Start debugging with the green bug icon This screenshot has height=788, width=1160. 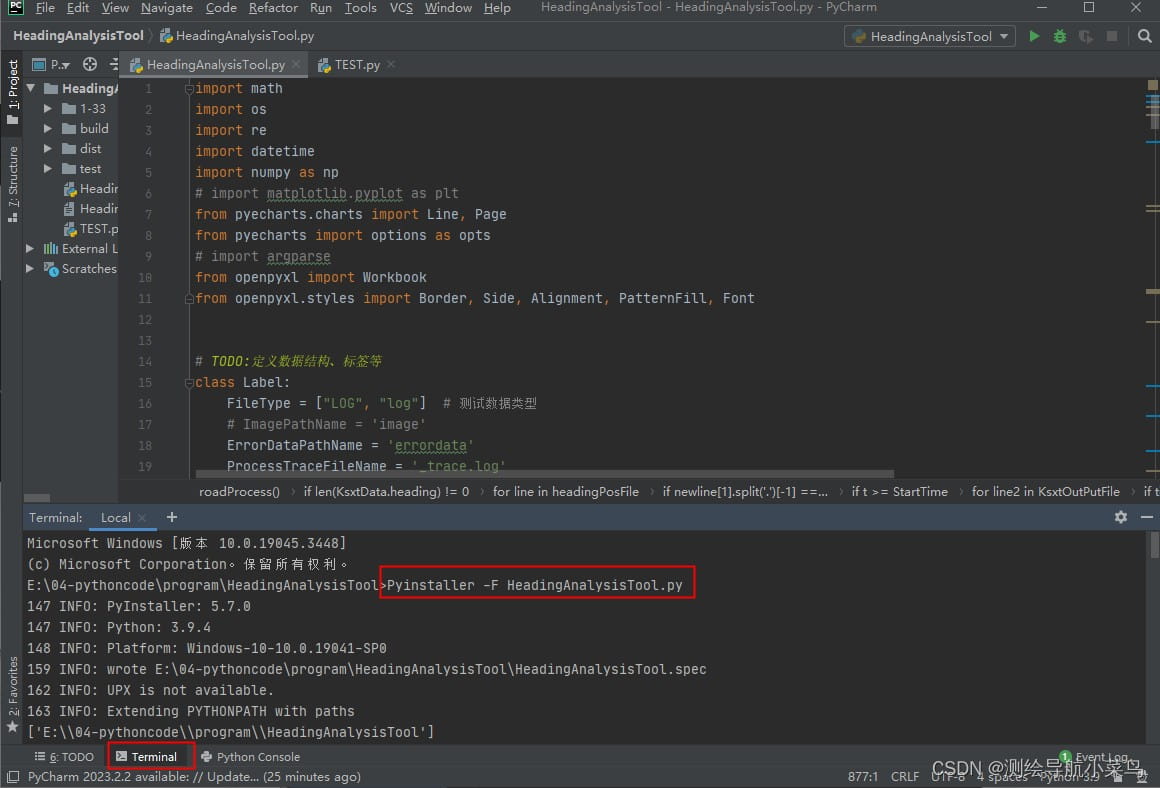pos(1060,36)
